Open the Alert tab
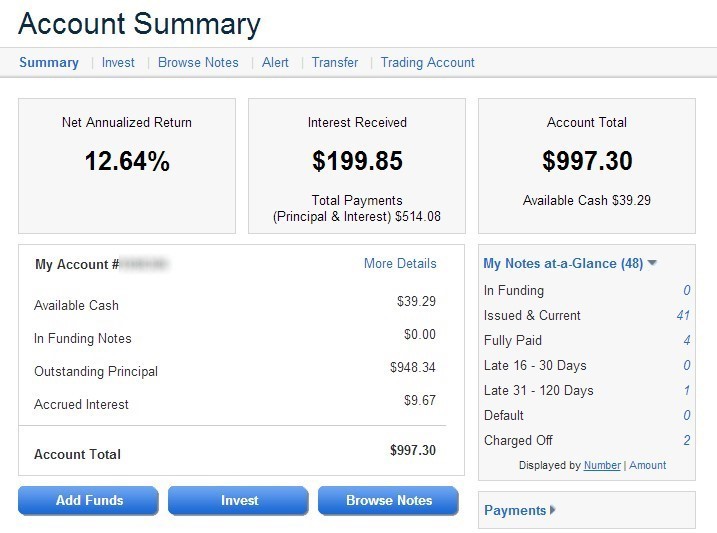Viewport: 717px width, 533px height. (275, 62)
